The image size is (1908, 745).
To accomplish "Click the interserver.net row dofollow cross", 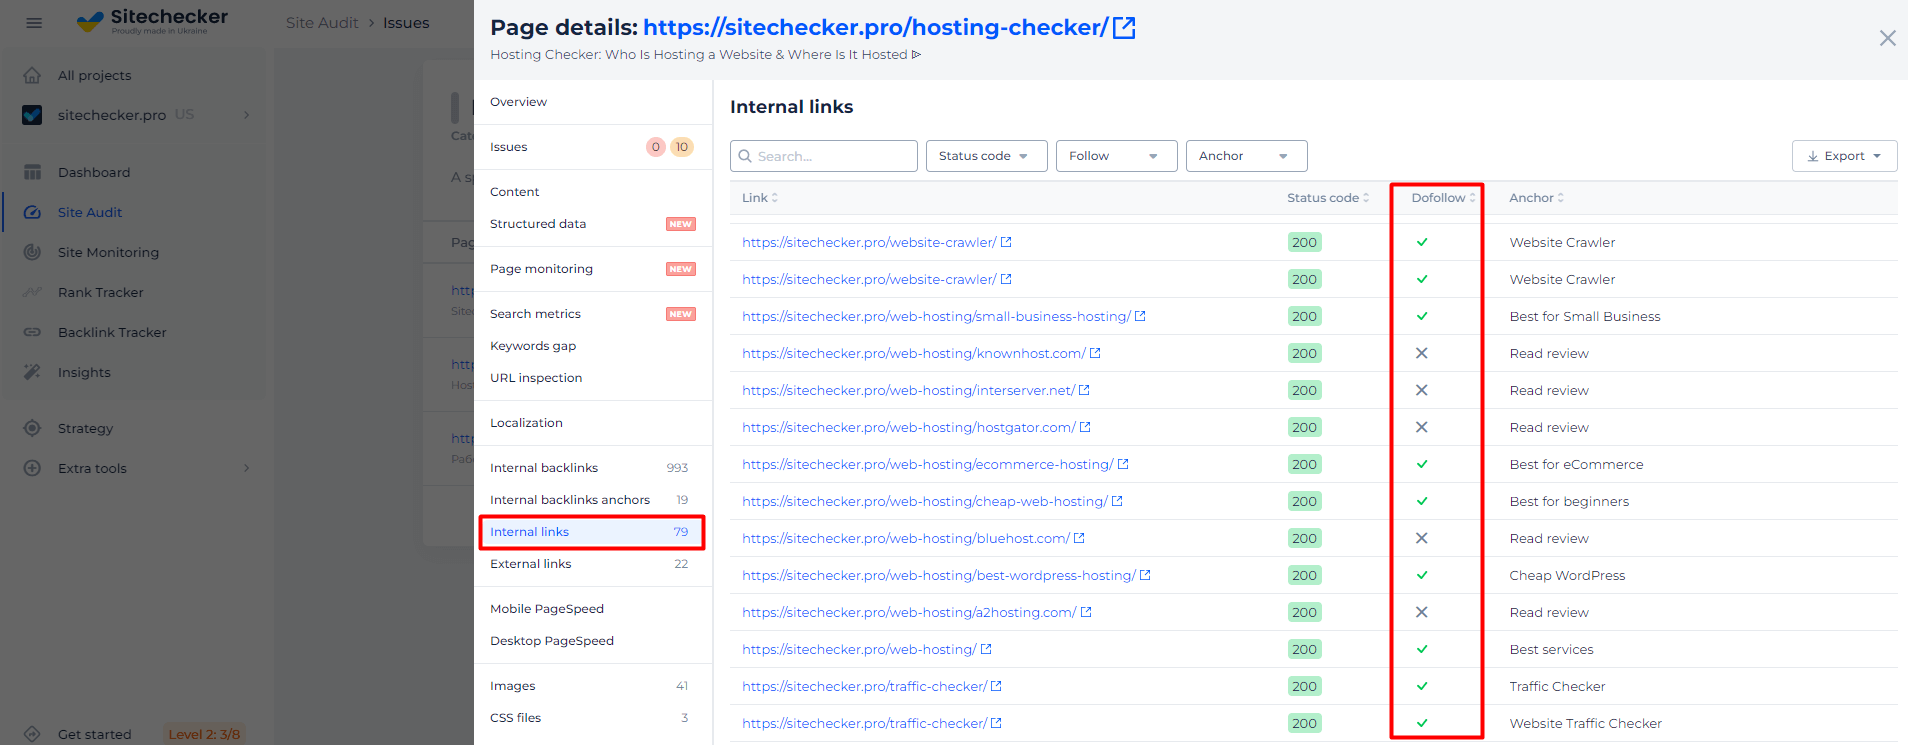I will (x=1421, y=390).
